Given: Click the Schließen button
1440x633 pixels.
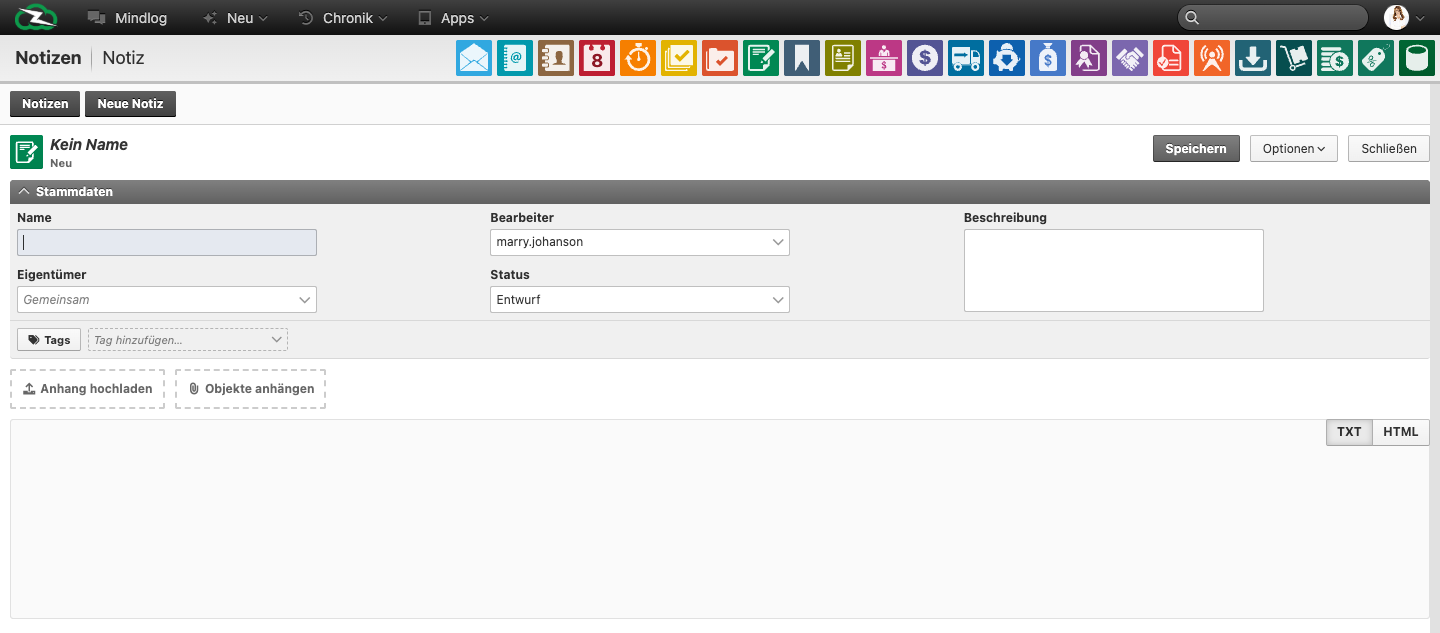Looking at the screenshot, I should (x=1389, y=148).
